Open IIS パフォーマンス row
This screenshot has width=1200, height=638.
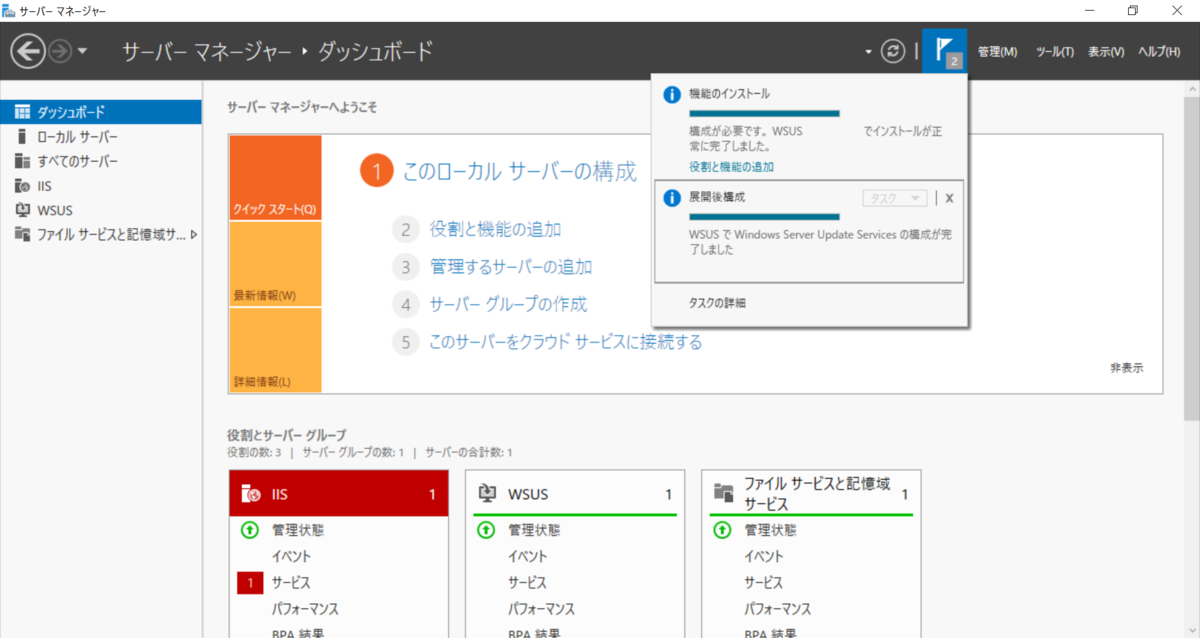(305, 608)
